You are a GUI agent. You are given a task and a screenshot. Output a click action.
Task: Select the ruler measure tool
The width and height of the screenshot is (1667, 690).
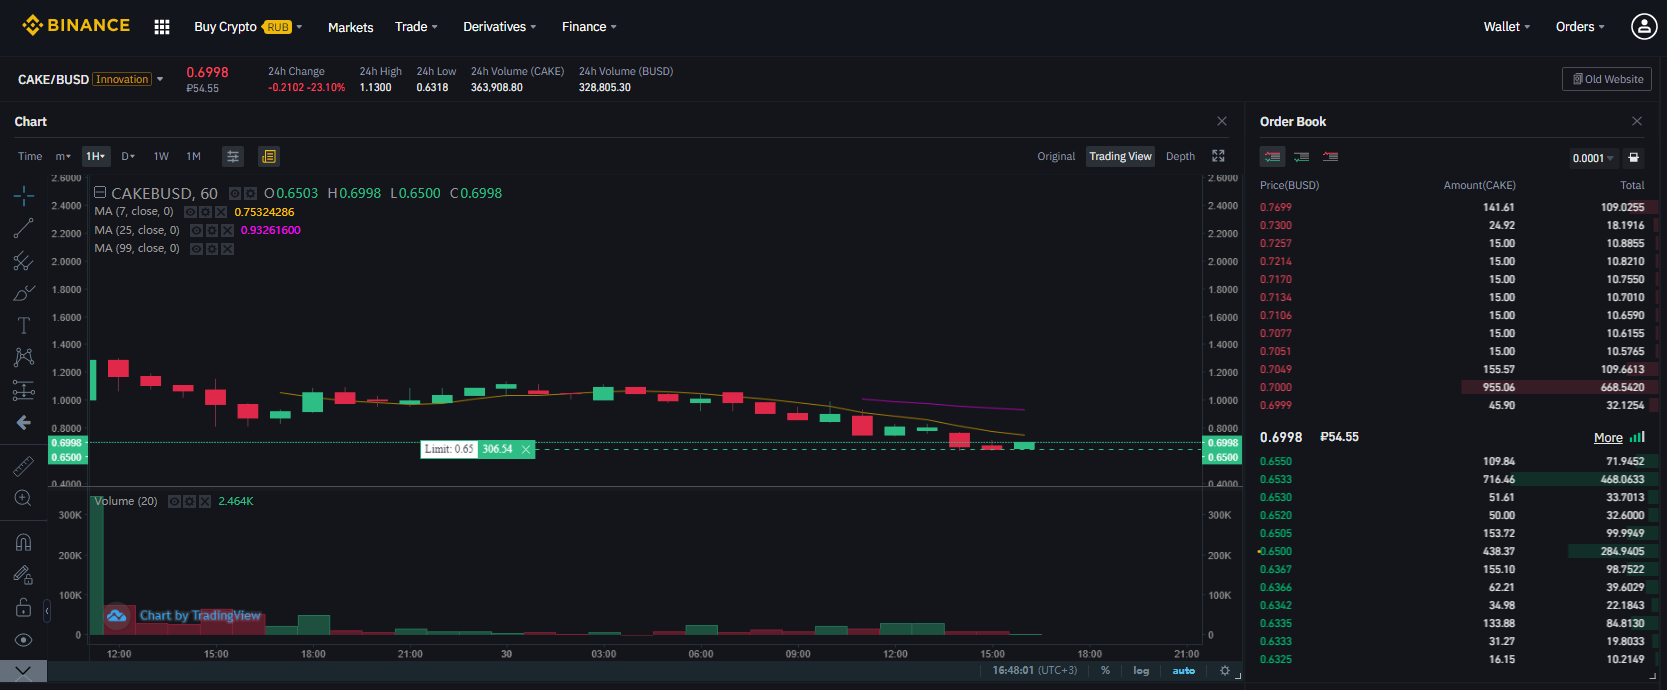tap(24, 466)
